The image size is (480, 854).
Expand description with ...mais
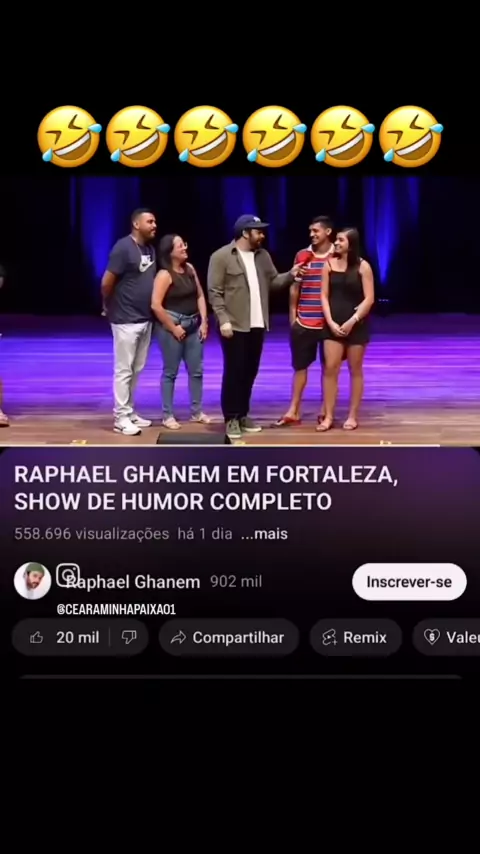[264, 534]
